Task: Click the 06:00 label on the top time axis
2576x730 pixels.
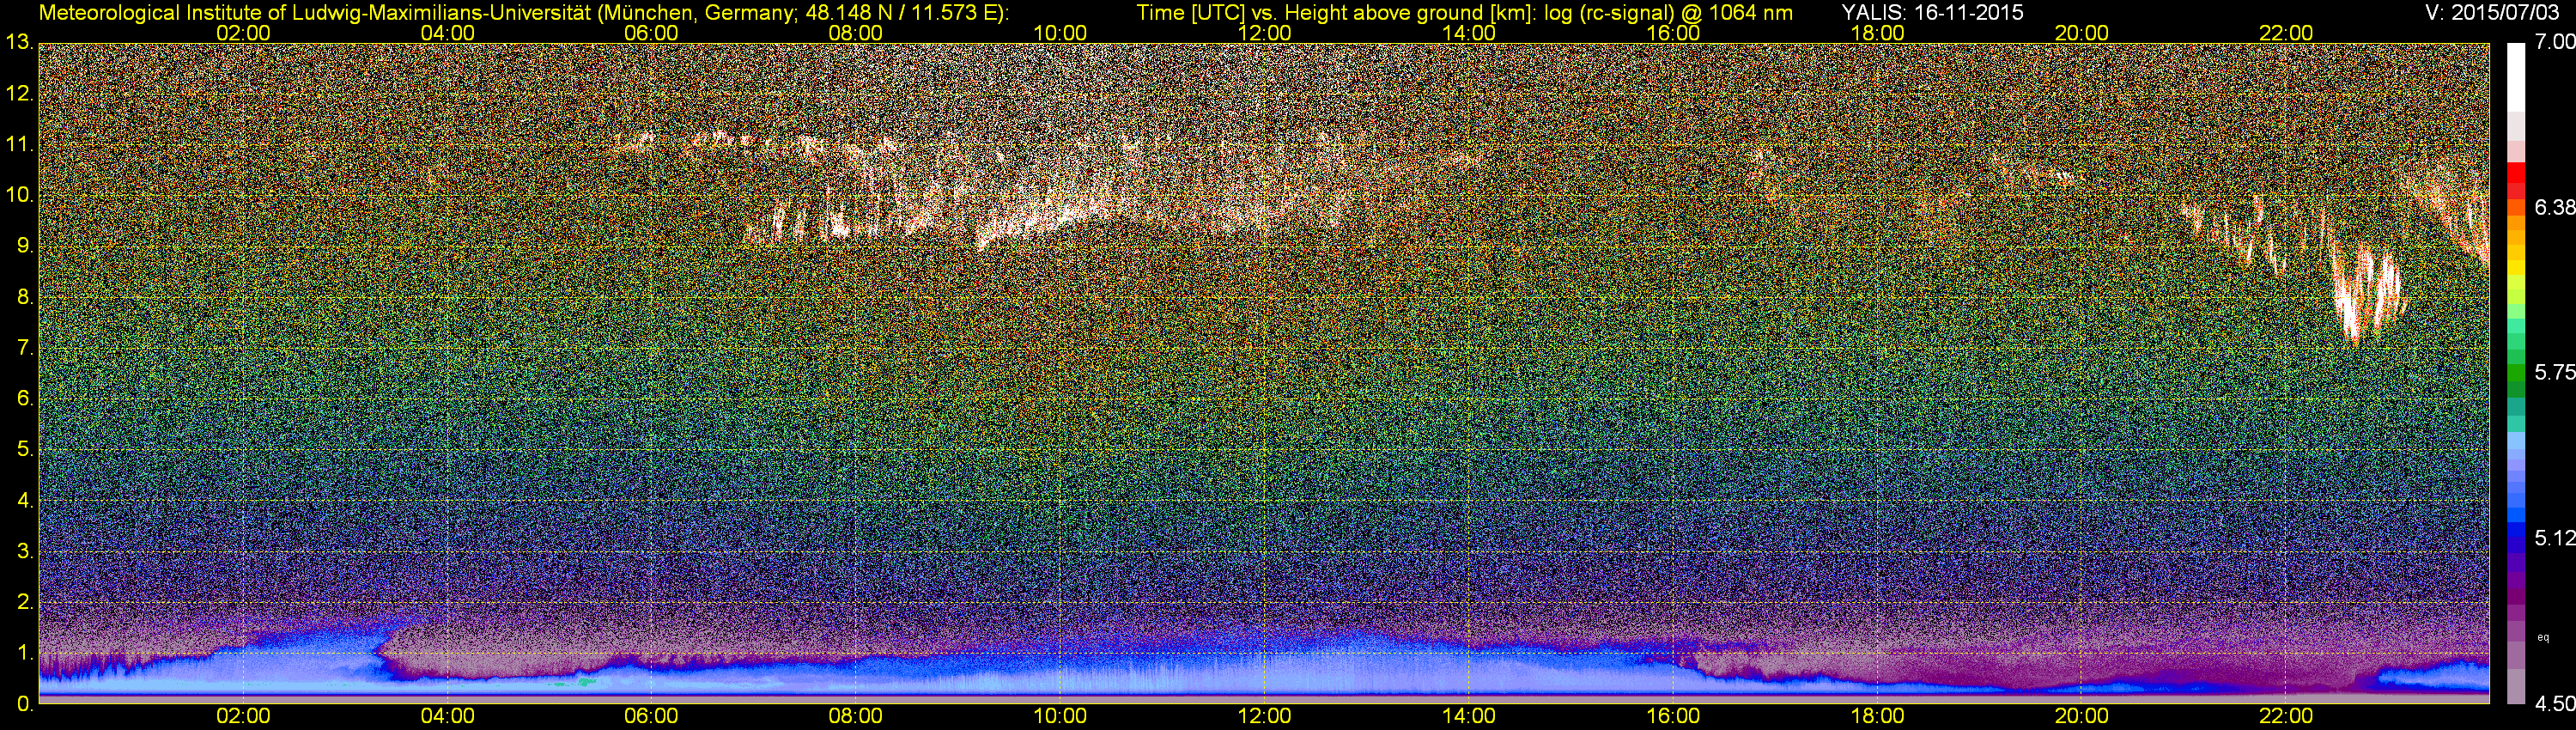Action: pyautogui.click(x=651, y=33)
